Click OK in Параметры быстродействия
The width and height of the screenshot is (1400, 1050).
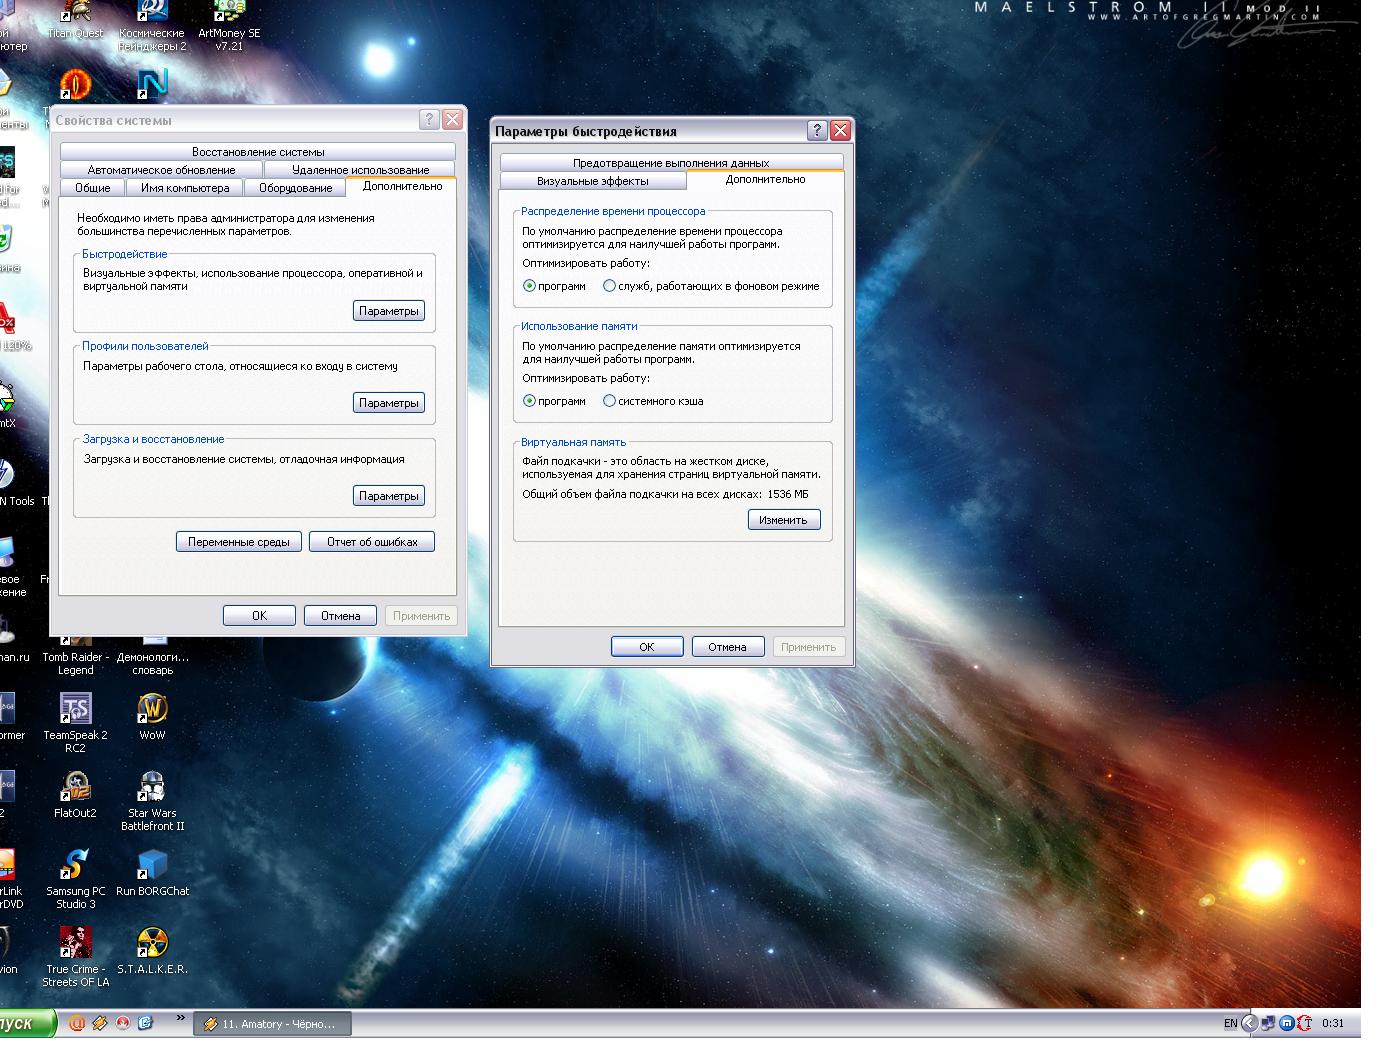[x=647, y=647]
